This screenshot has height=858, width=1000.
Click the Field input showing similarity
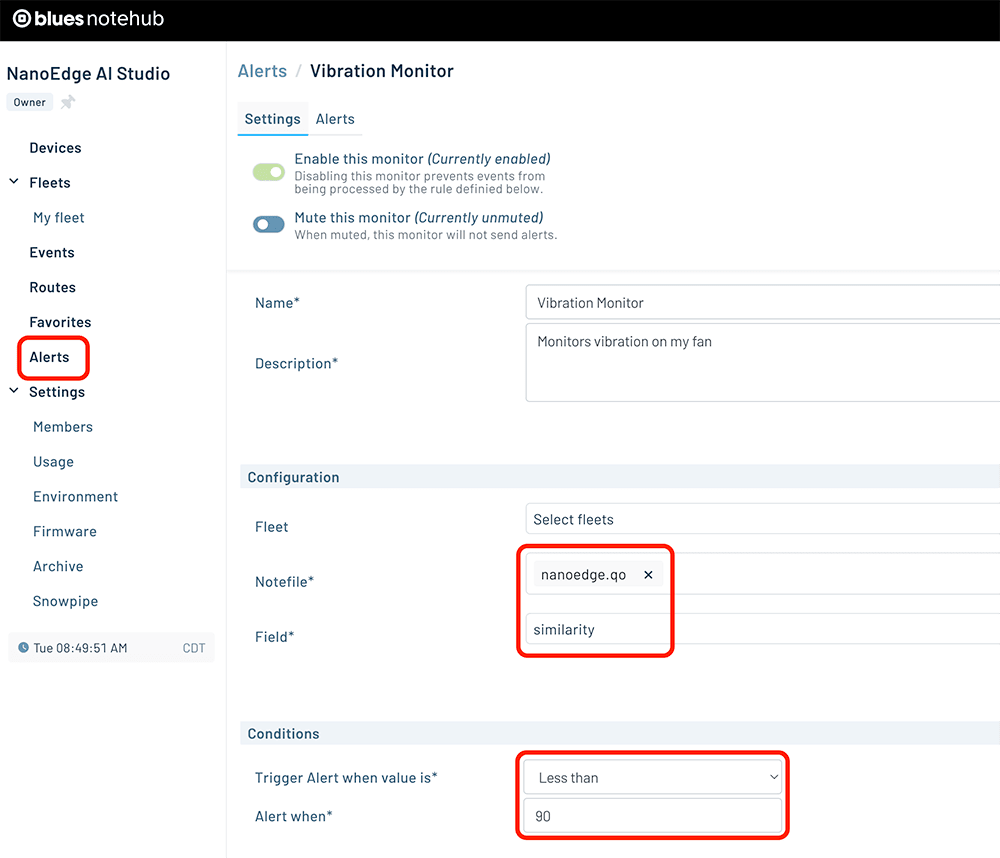[763, 630]
